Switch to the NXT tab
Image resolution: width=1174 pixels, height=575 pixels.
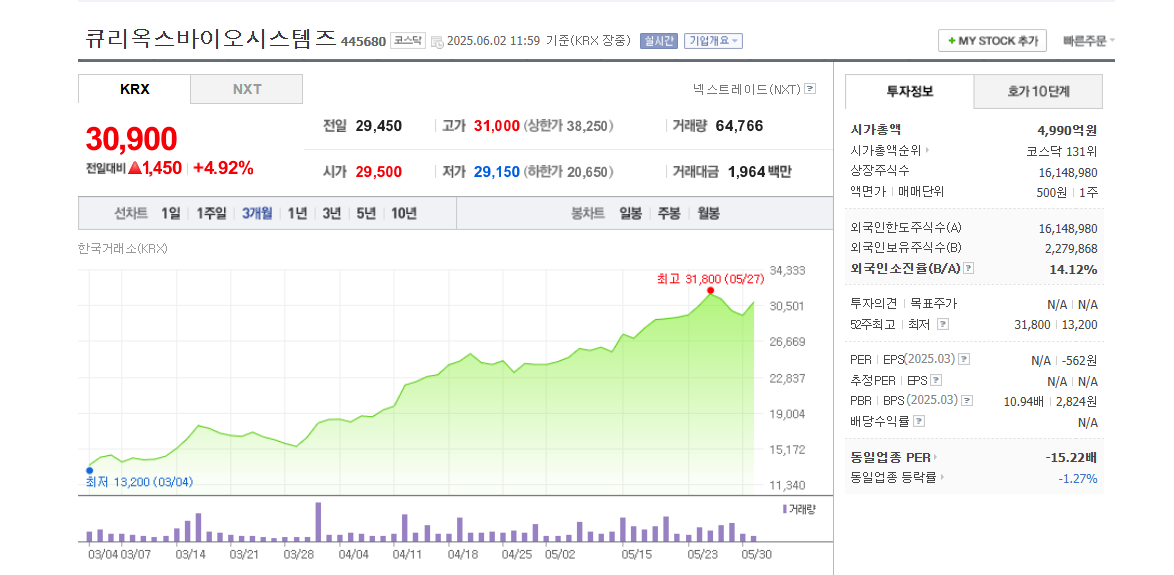coord(247,89)
